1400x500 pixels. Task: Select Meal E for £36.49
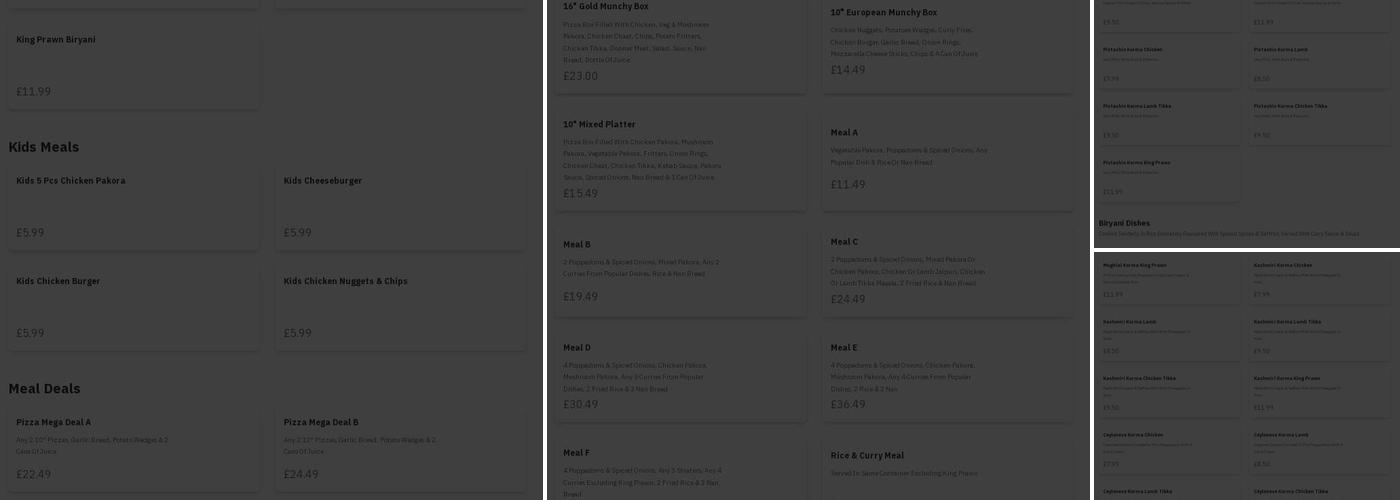[x=947, y=376]
